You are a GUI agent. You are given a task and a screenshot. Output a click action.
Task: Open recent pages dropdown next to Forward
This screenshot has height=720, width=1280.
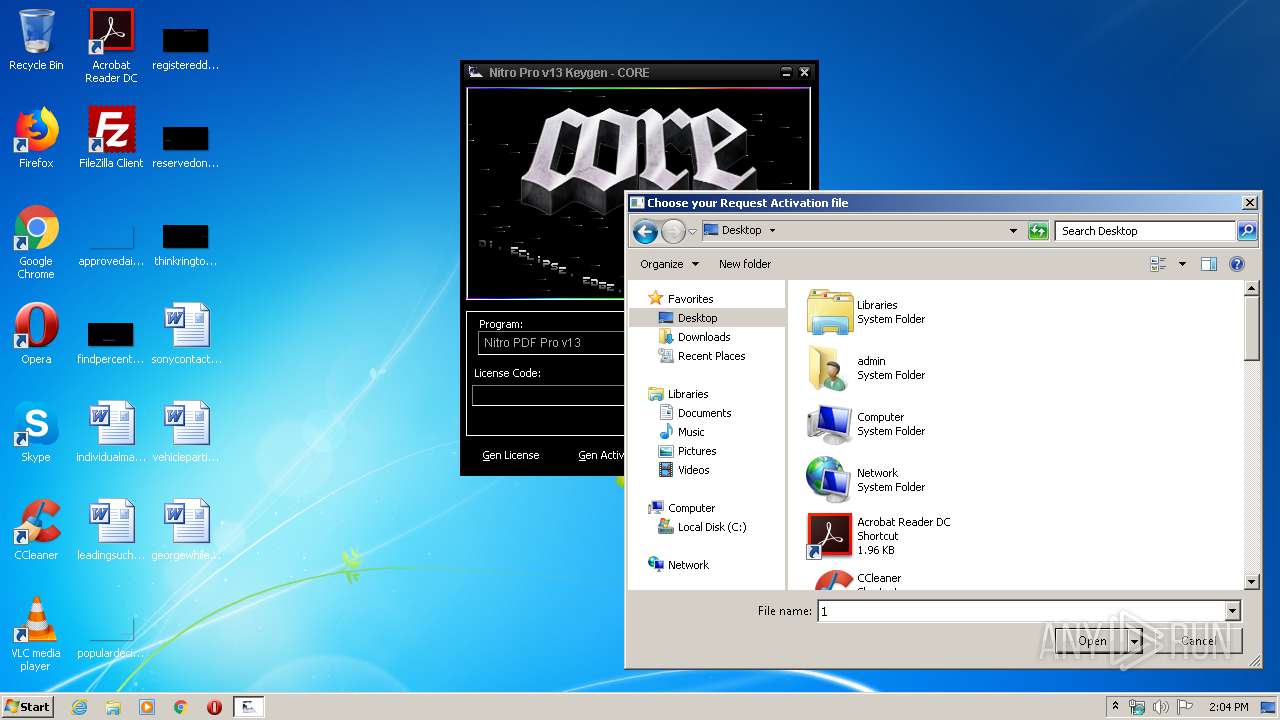692,232
